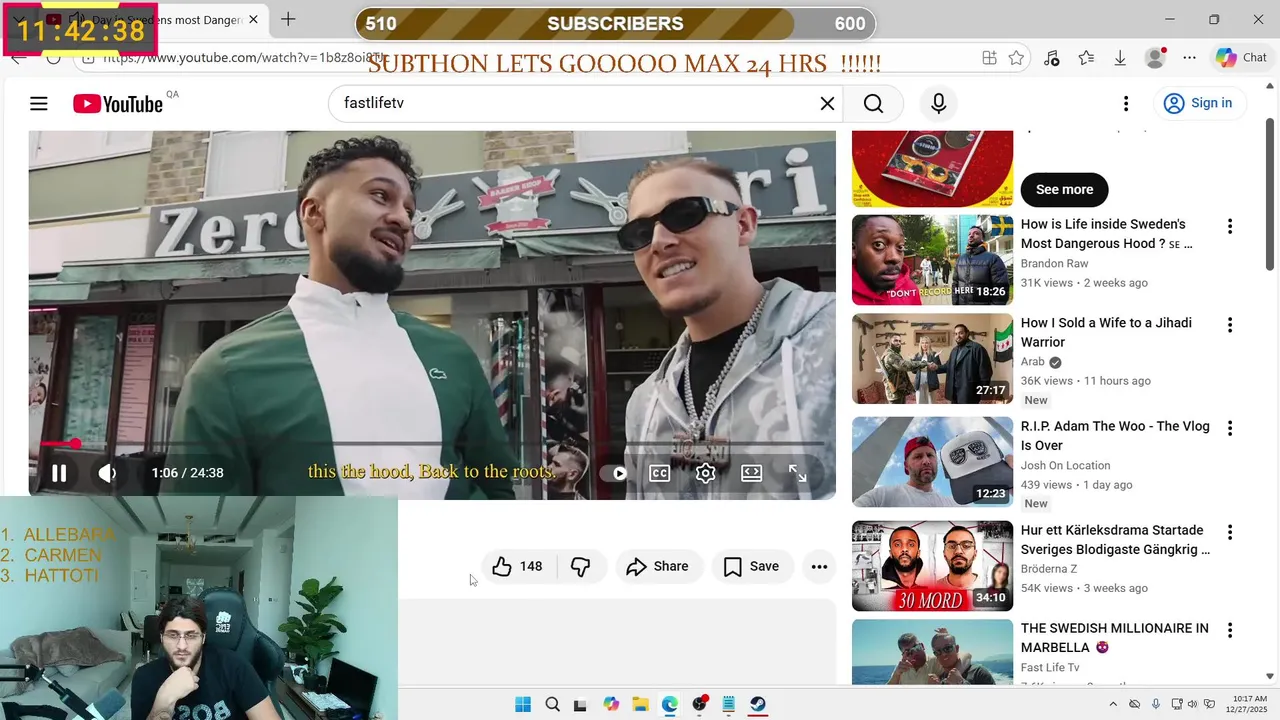Open Windows taskbar search
This screenshot has width=1280, height=720.
pyautogui.click(x=552, y=704)
